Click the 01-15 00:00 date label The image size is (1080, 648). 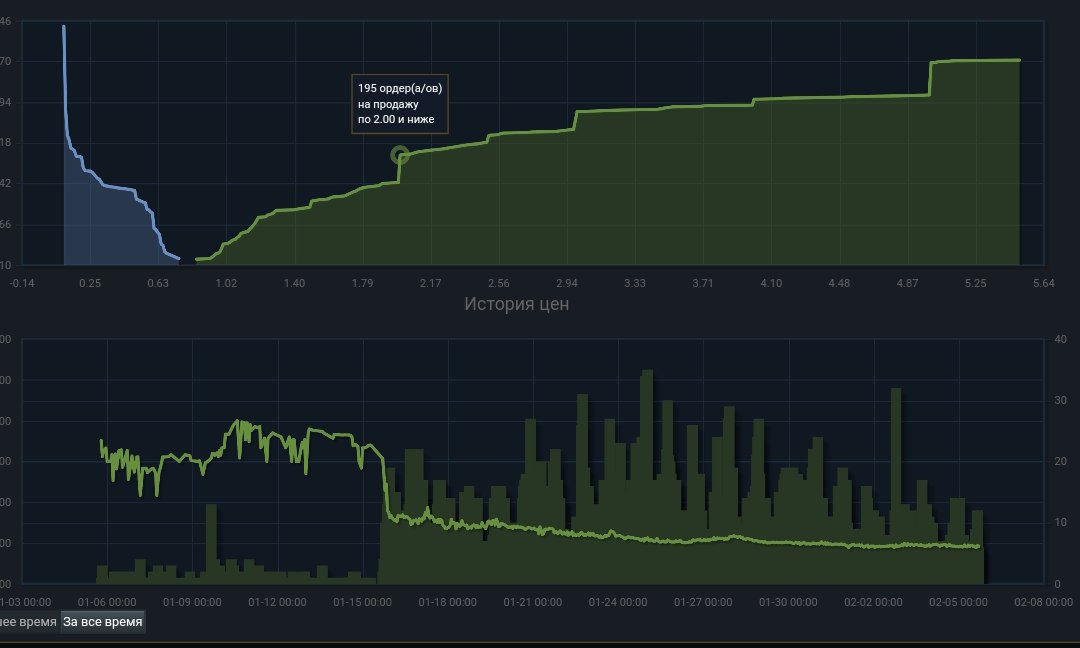[x=362, y=602]
